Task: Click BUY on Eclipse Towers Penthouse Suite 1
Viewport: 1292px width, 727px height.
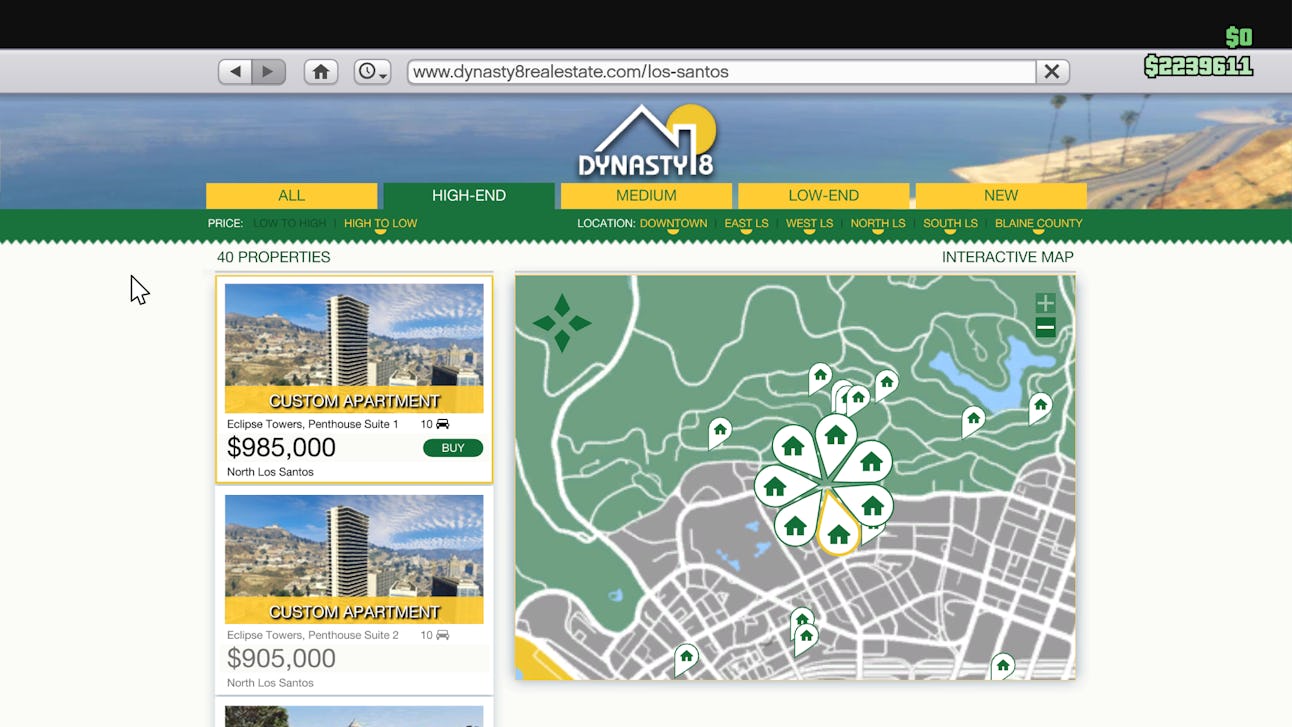Action: [452, 447]
